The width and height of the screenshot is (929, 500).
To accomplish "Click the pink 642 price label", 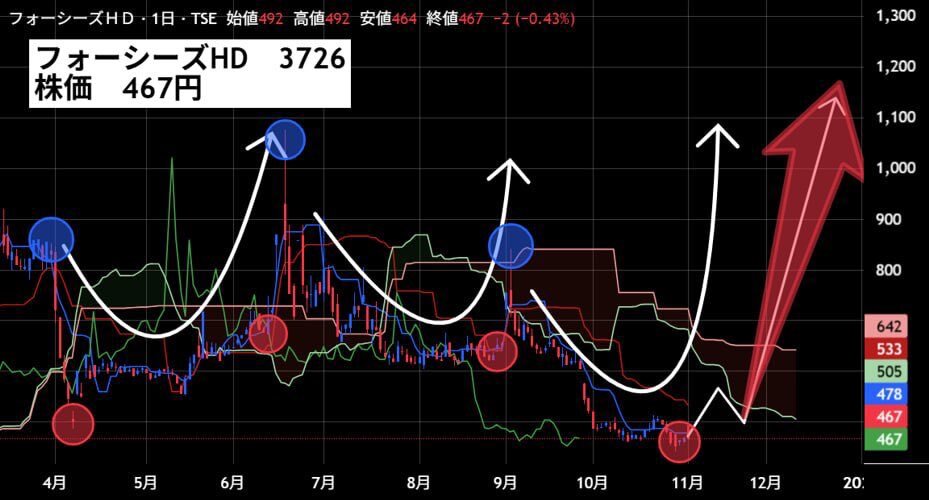I will click(888, 326).
